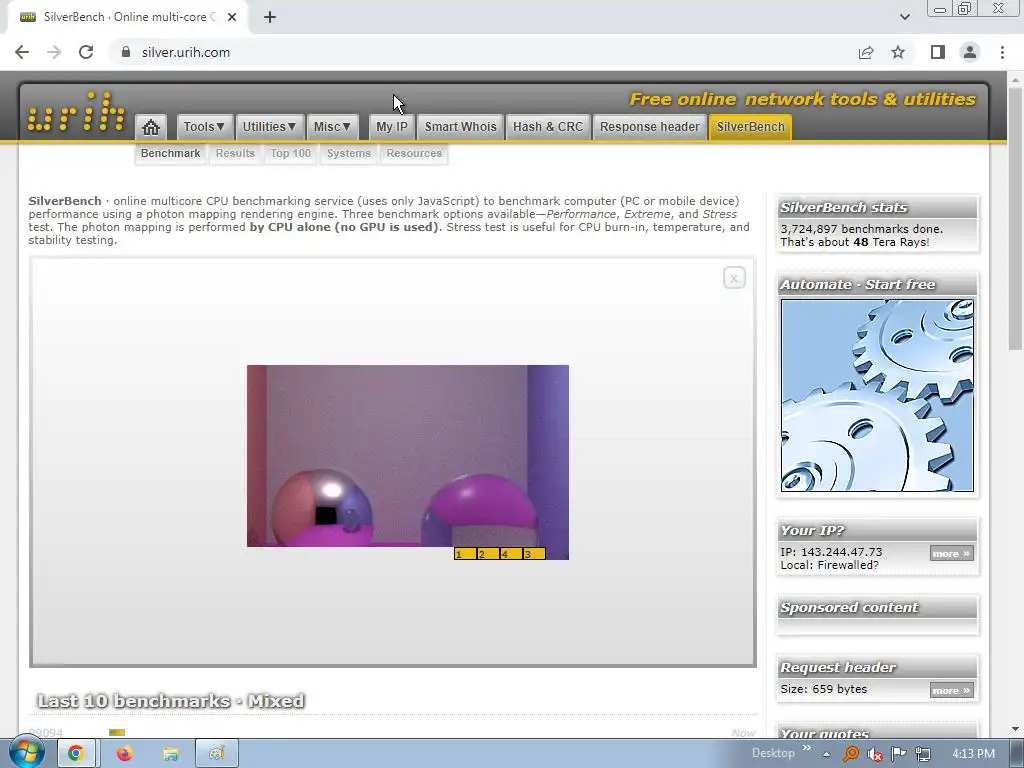The width and height of the screenshot is (1024, 768).
Task: Open the My IP tab
Action: click(x=392, y=127)
